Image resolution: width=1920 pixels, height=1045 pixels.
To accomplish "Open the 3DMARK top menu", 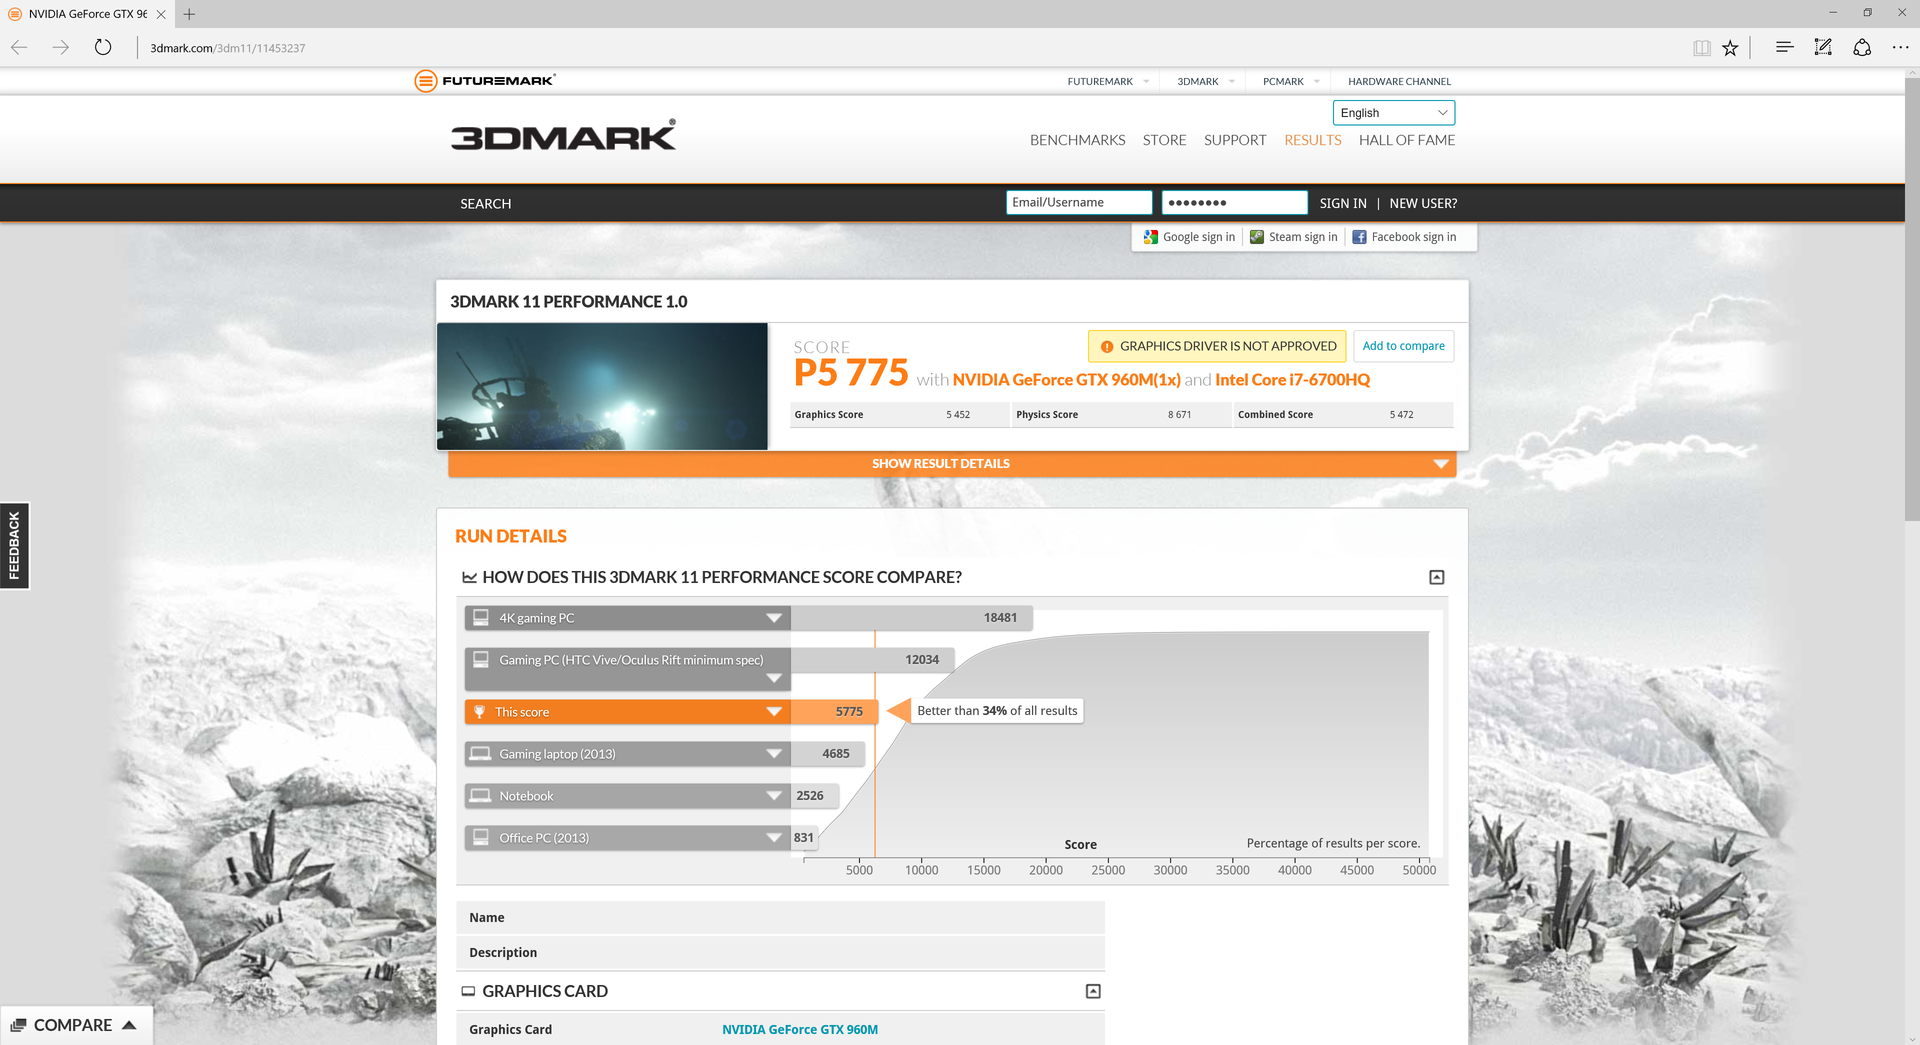I will pyautogui.click(x=1205, y=82).
